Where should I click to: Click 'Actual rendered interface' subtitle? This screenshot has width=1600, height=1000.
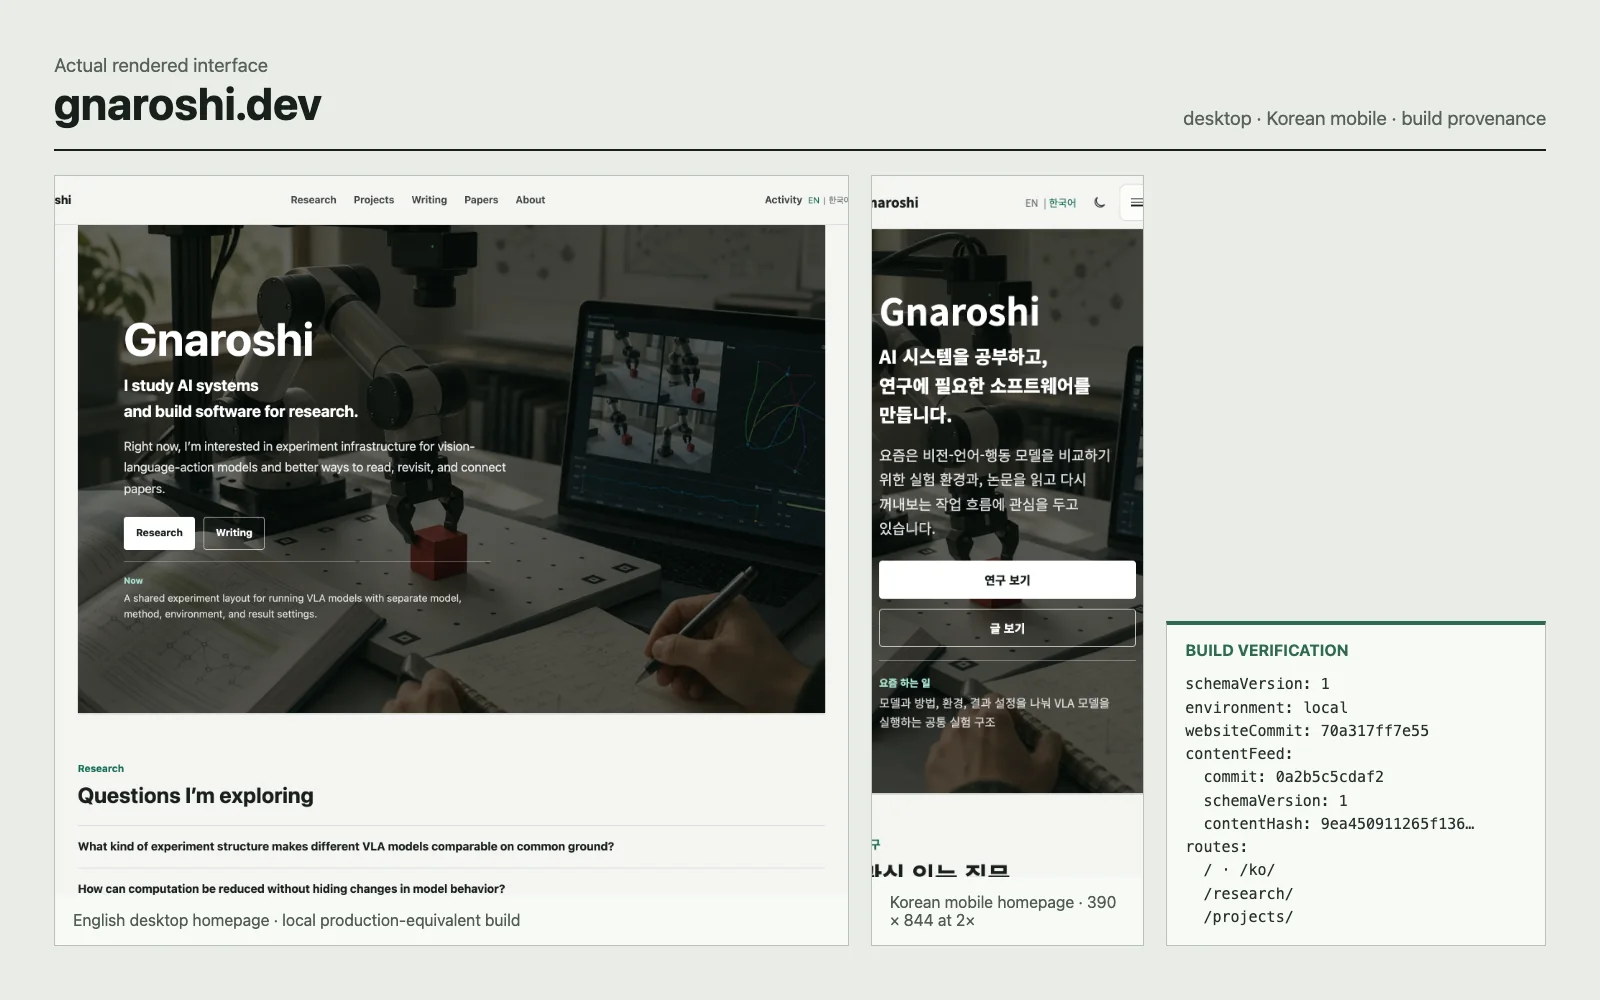[x=161, y=65]
